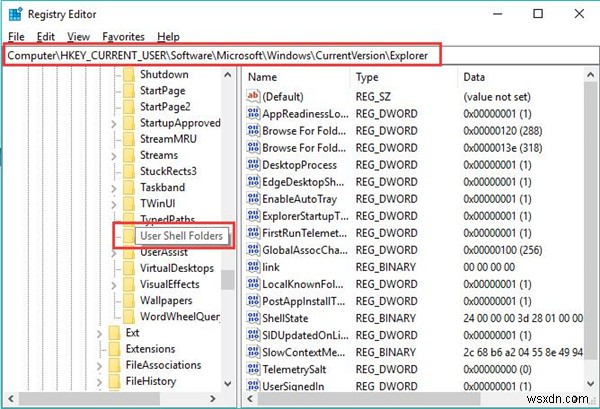This screenshot has width=600, height=409.
Task: Click the VirtualDesktops folder icon
Action: (x=129, y=268)
